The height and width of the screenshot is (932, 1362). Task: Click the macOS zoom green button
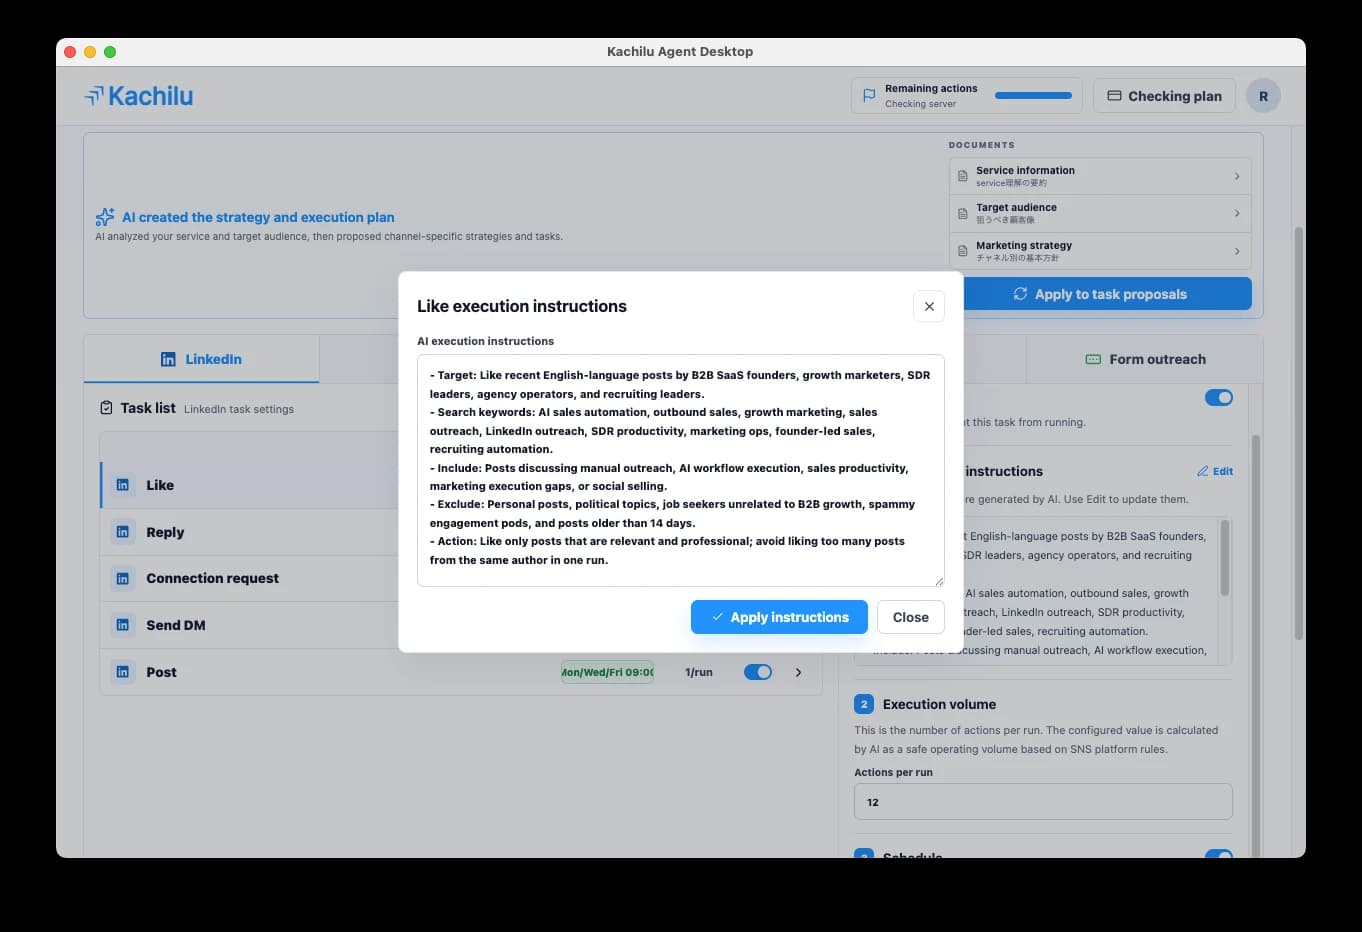110,52
